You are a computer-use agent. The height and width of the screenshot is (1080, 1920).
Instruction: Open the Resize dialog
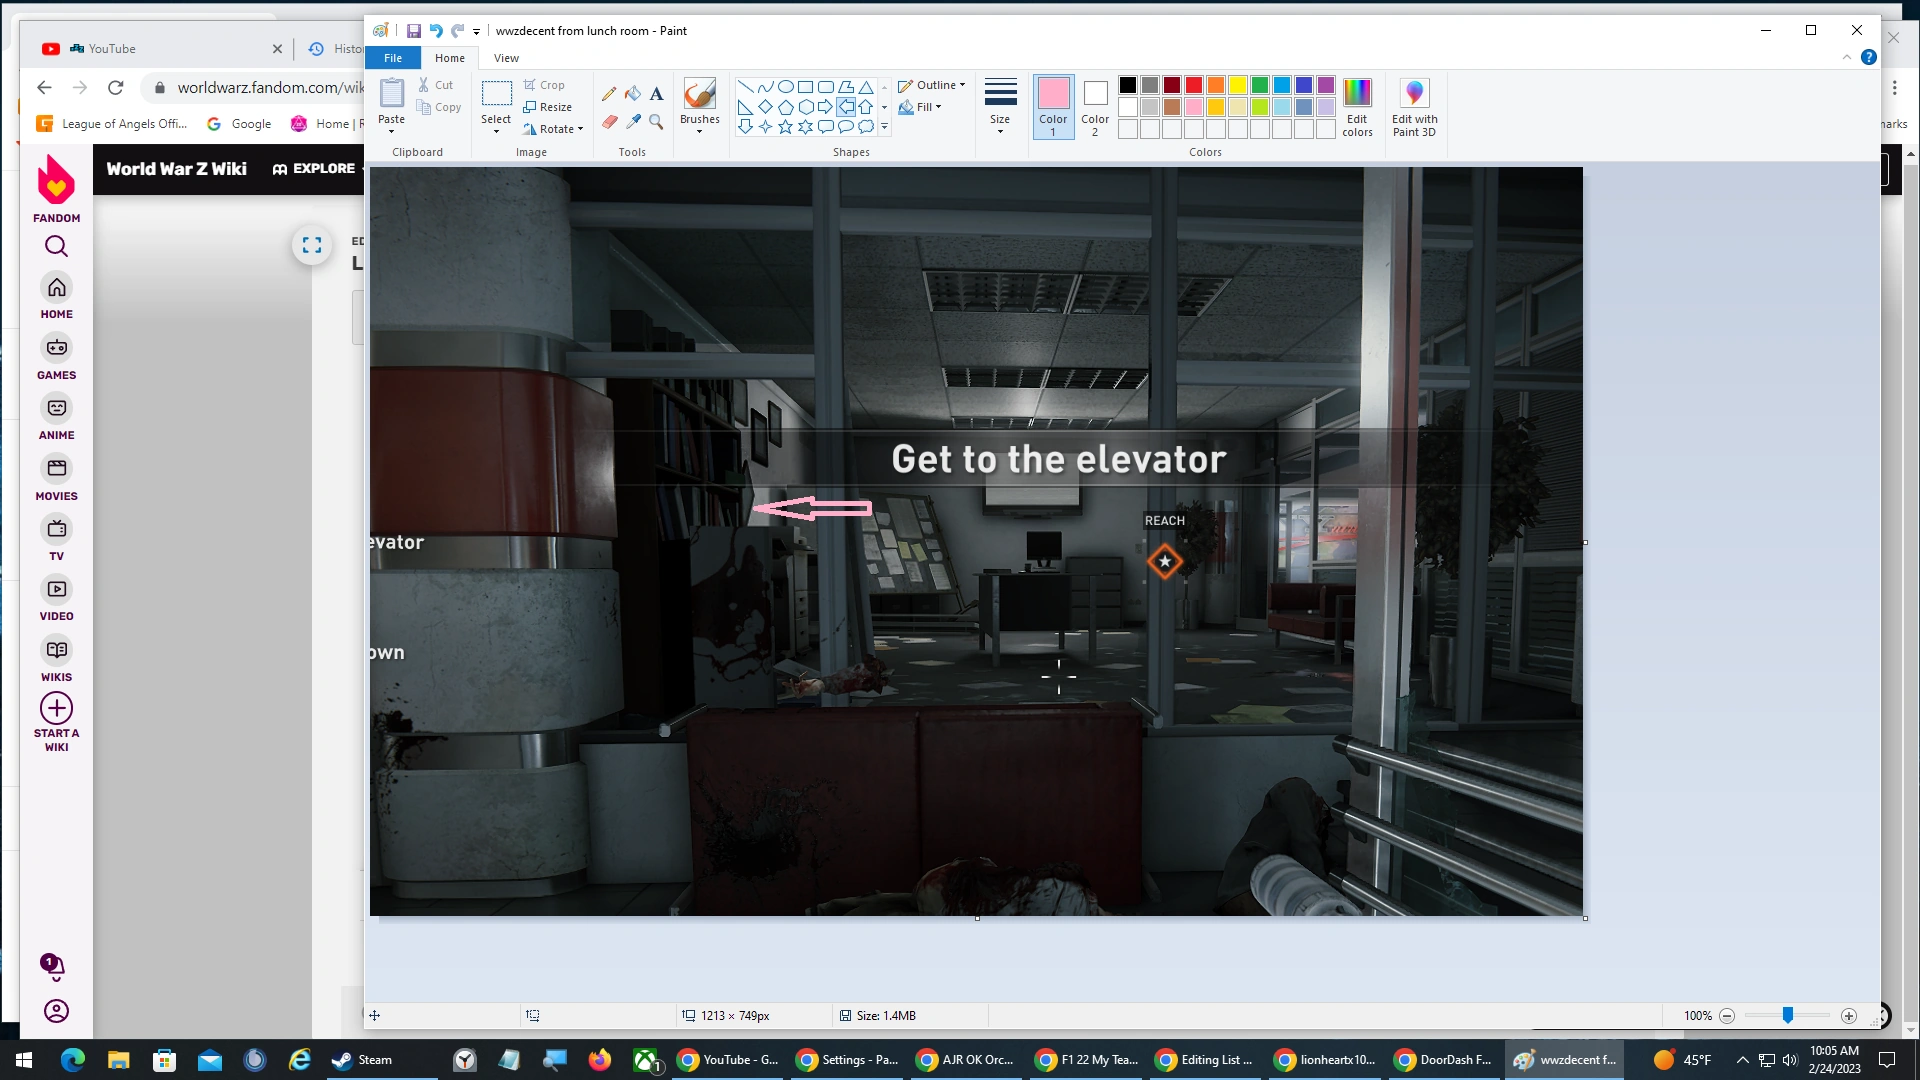(x=547, y=107)
